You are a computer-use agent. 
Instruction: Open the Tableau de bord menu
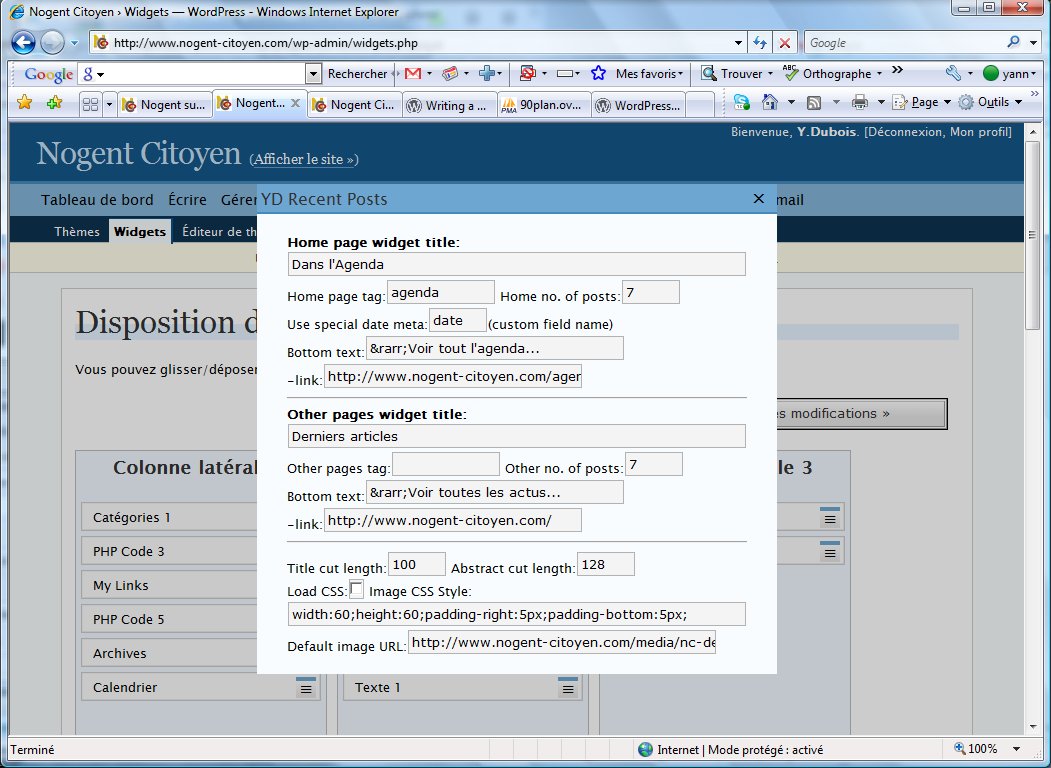tap(97, 200)
